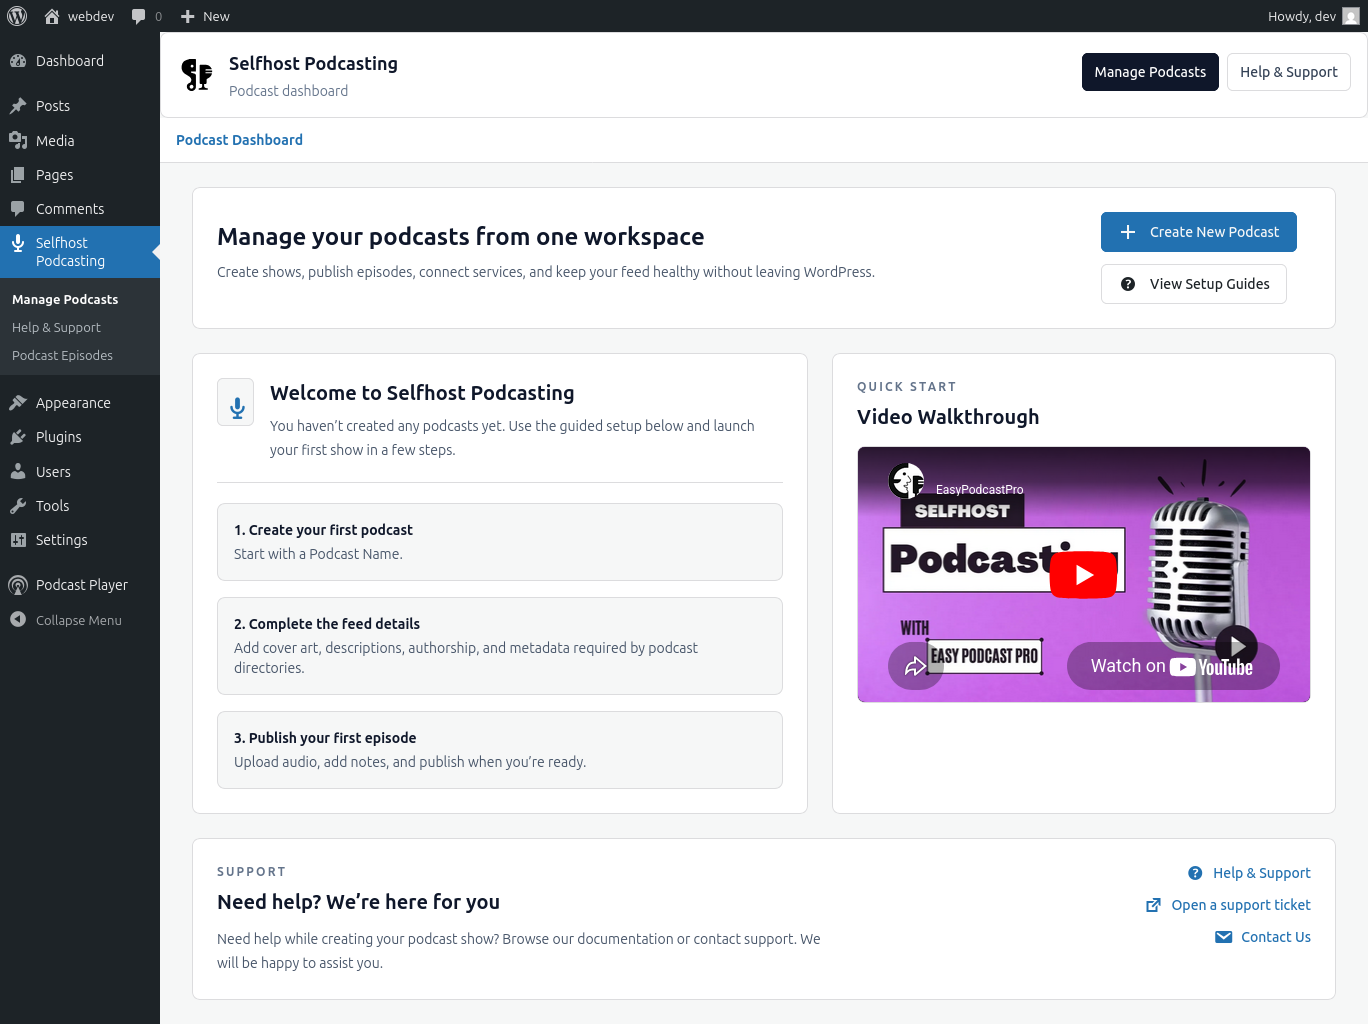
Task: Select step 1 Create your first podcast
Action: 500,542
